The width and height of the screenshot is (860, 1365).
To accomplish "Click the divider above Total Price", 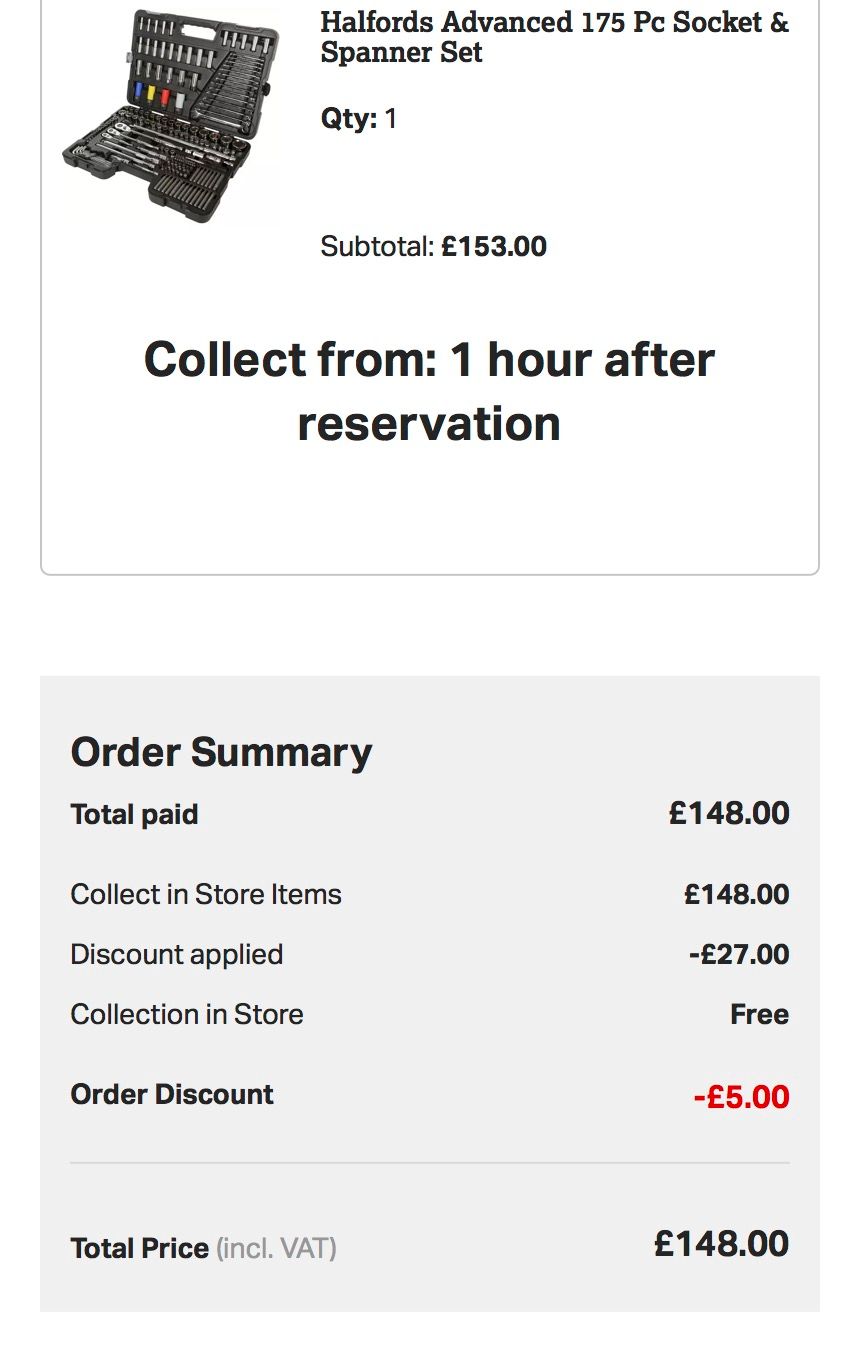I will tap(429, 1163).
